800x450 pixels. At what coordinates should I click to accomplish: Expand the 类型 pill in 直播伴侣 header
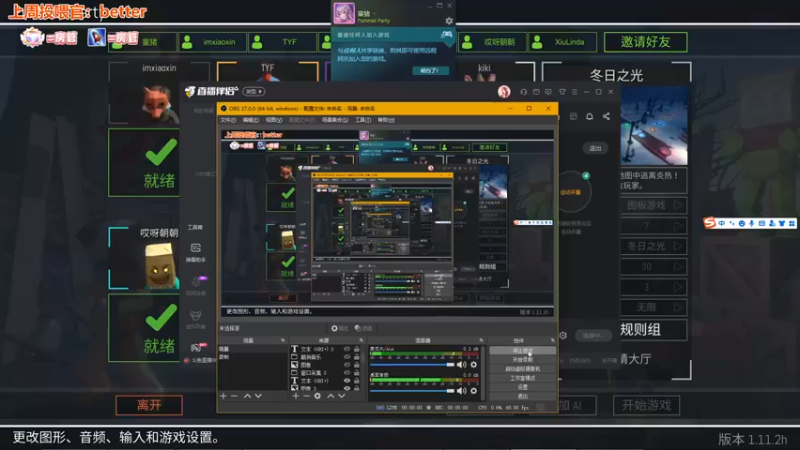[x=254, y=91]
